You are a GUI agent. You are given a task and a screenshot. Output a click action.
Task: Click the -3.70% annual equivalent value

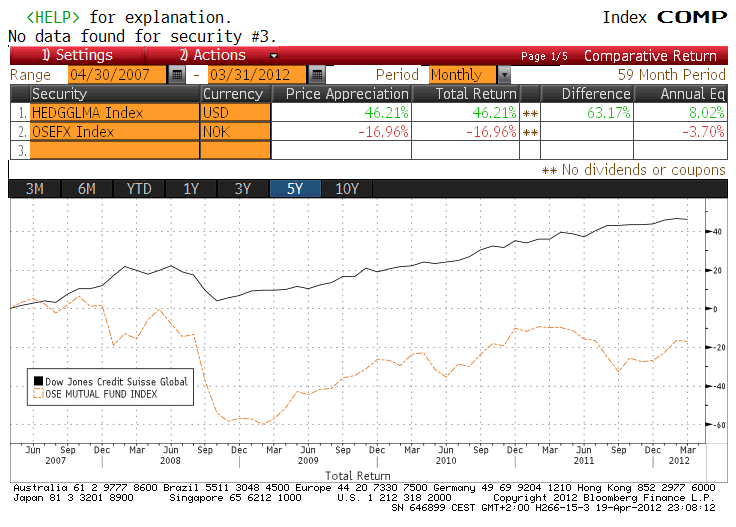pos(703,131)
